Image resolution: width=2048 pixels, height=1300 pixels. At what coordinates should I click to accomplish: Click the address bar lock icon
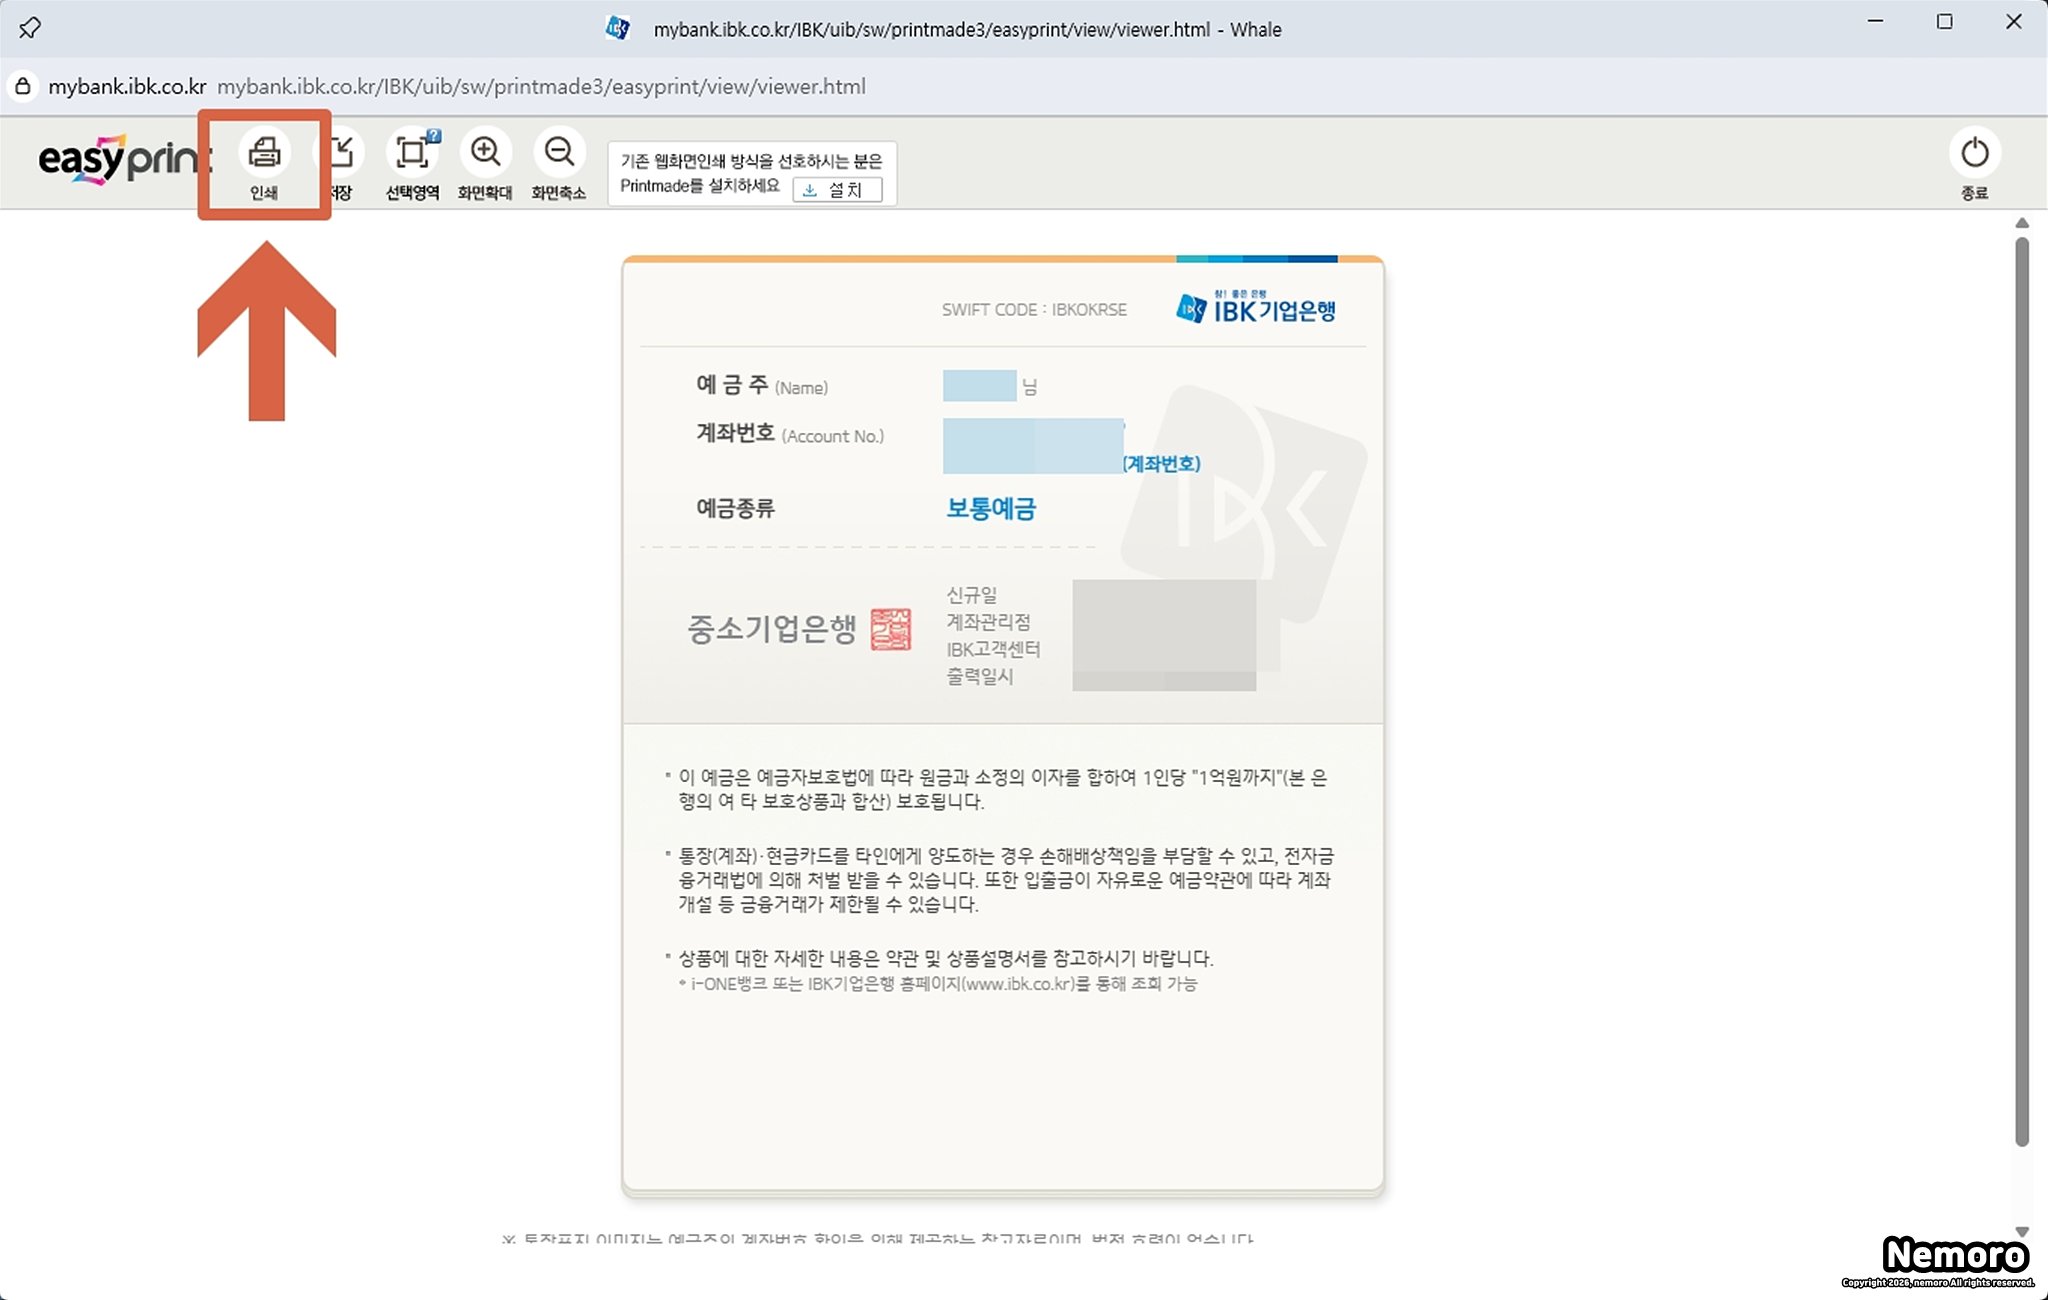[23, 86]
